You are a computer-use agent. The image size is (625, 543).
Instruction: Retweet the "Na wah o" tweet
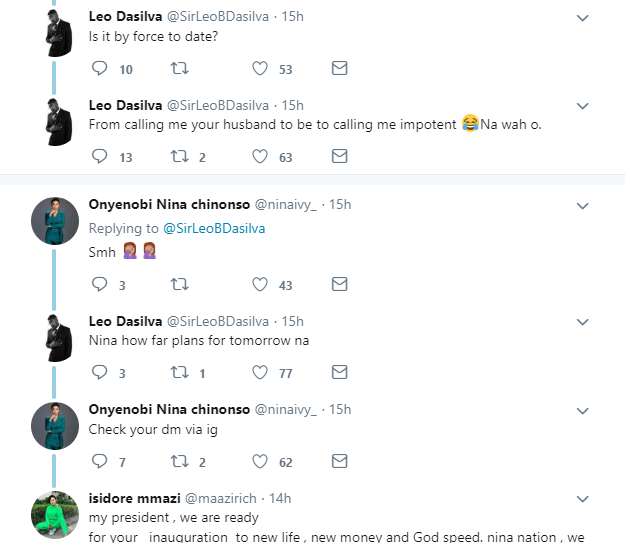[182, 156]
